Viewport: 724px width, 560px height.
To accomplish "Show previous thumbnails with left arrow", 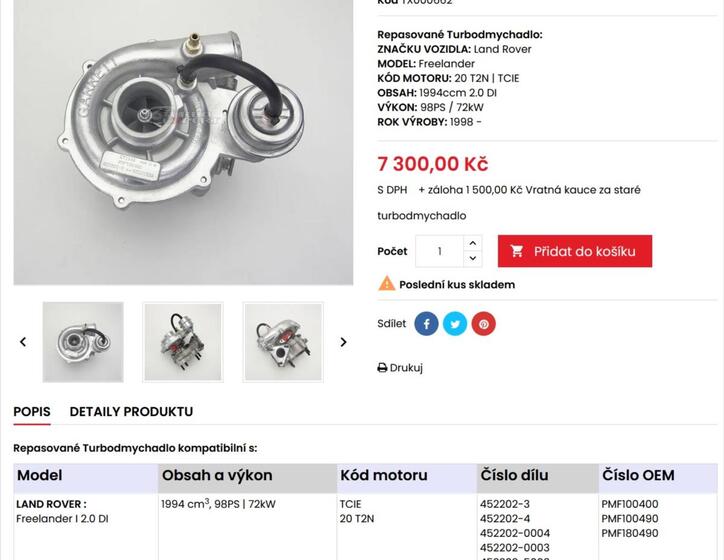I will [23, 342].
